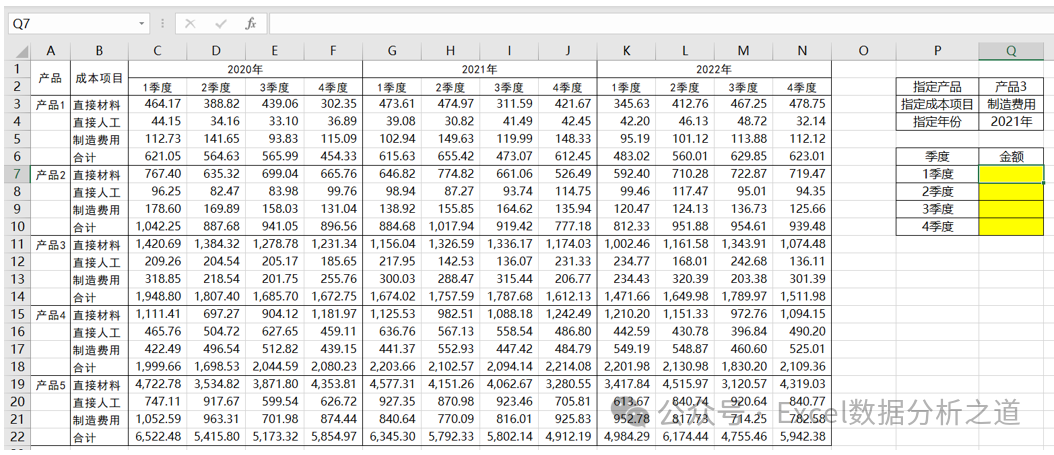Click the cell with value 300.03

(x=392, y=279)
